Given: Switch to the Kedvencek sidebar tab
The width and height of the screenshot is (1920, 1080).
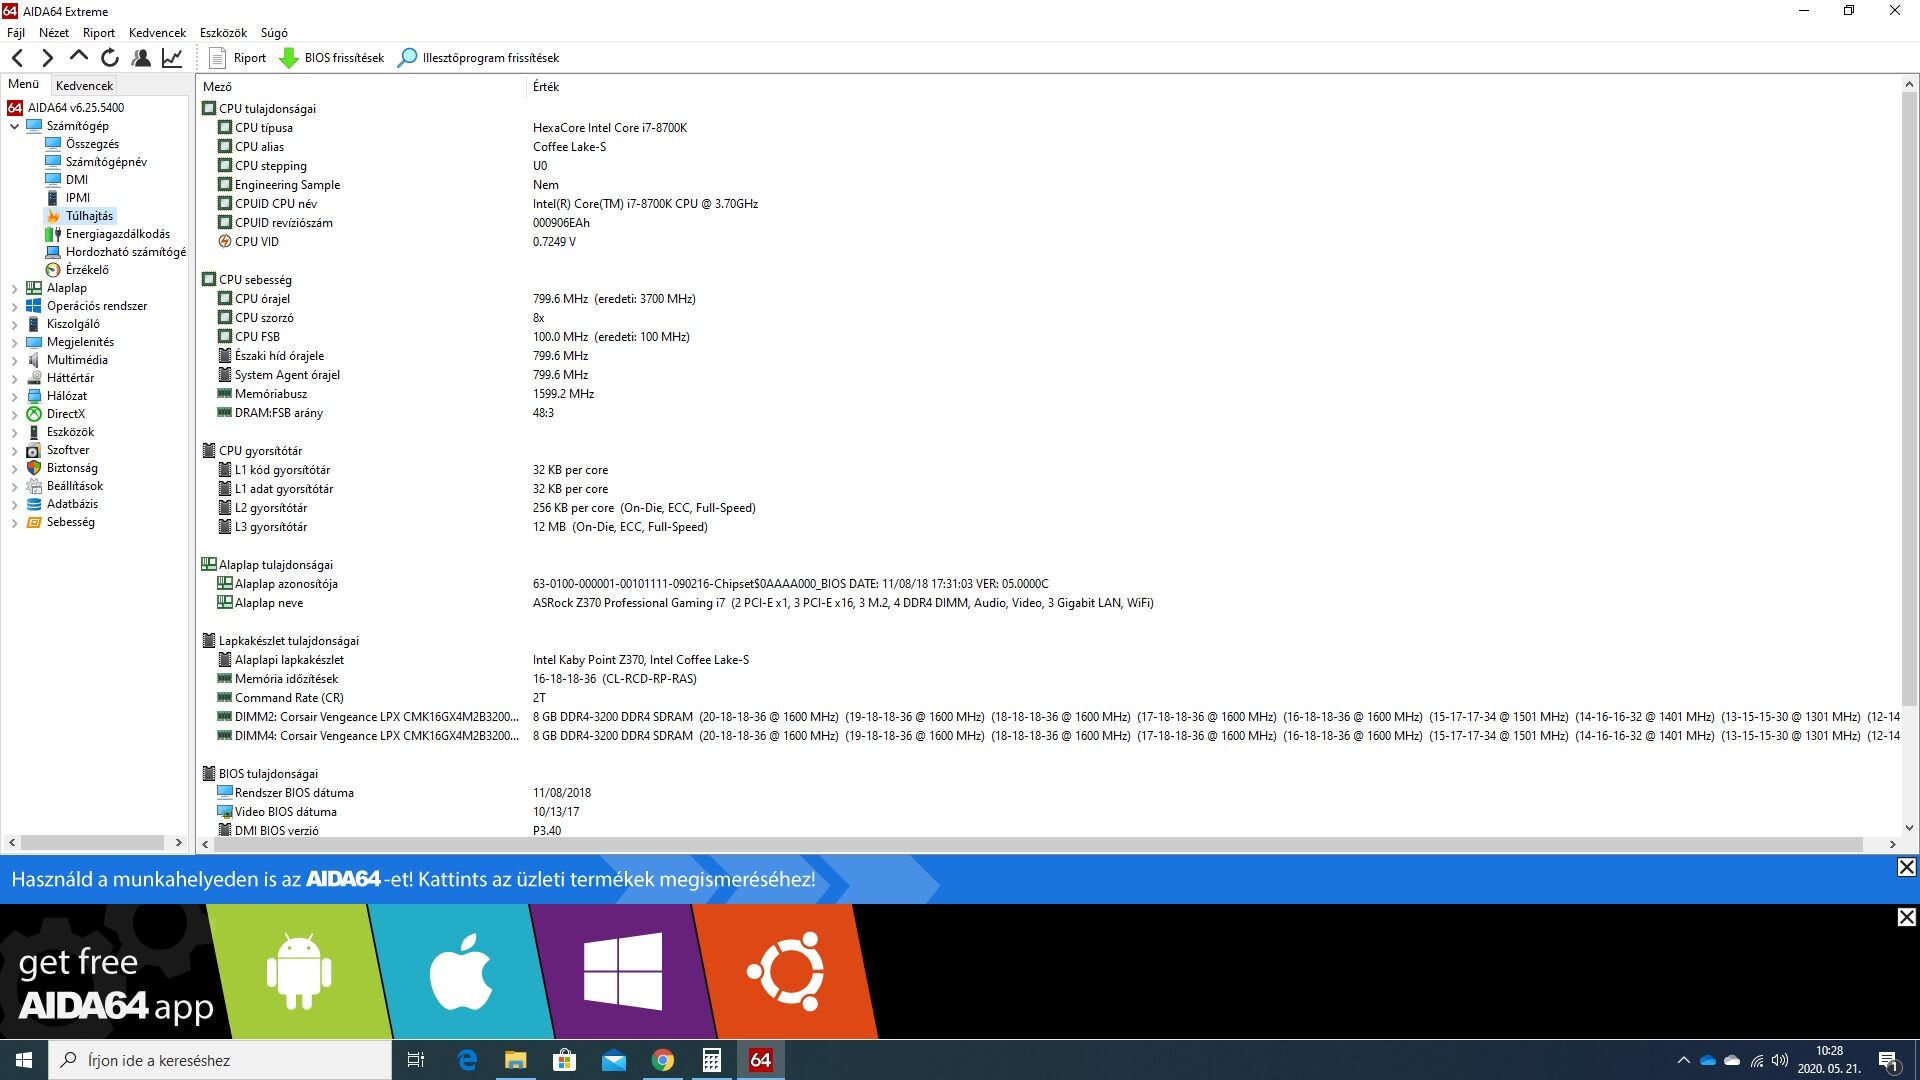Looking at the screenshot, I should coord(84,85).
